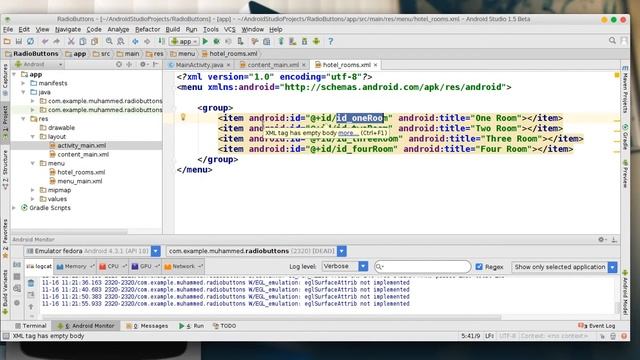Image resolution: width=640 pixels, height=360 pixels.
Task: Open the Run tool window button
Action: coord(191,326)
